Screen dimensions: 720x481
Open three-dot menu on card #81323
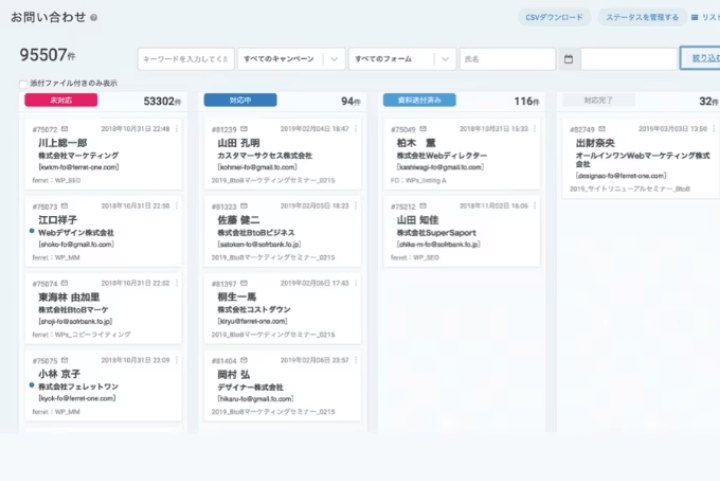(356, 205)
